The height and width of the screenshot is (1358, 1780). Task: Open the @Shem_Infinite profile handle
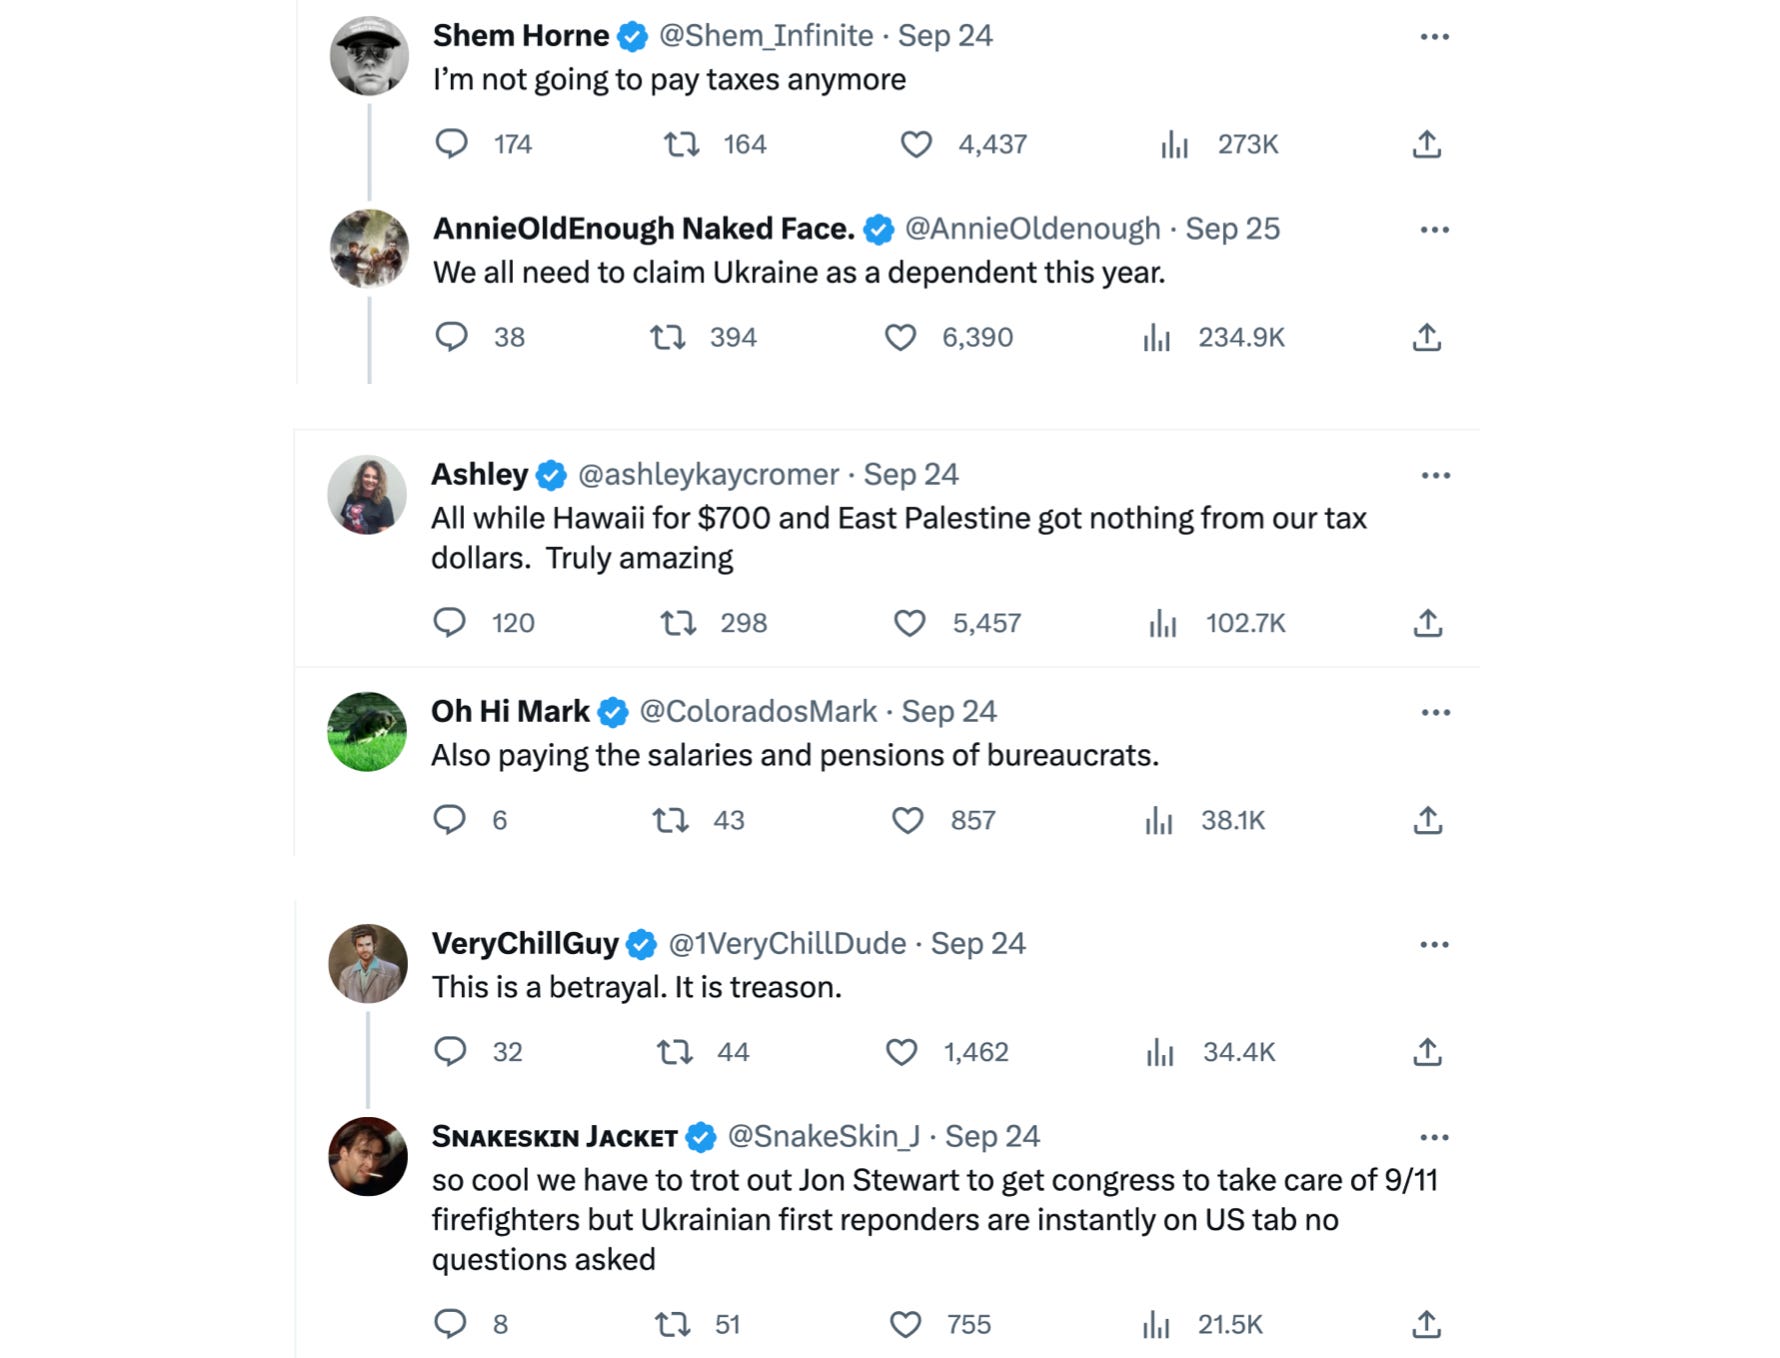[x=766, y=36]
